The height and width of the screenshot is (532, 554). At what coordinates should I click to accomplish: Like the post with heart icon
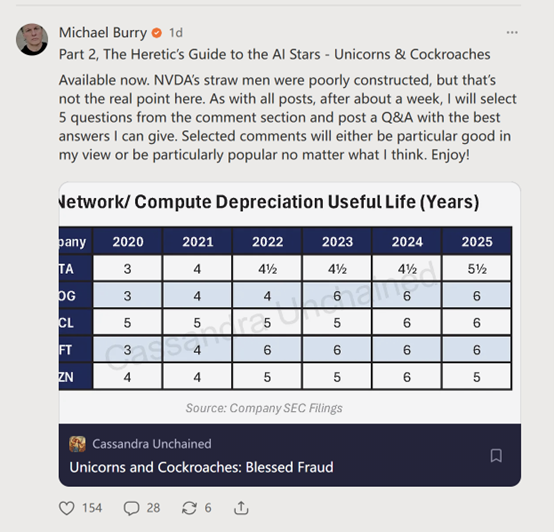pos(66,508)
